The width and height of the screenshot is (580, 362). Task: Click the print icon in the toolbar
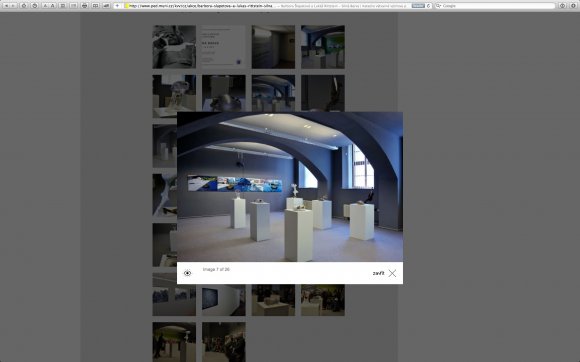[84, 6]
